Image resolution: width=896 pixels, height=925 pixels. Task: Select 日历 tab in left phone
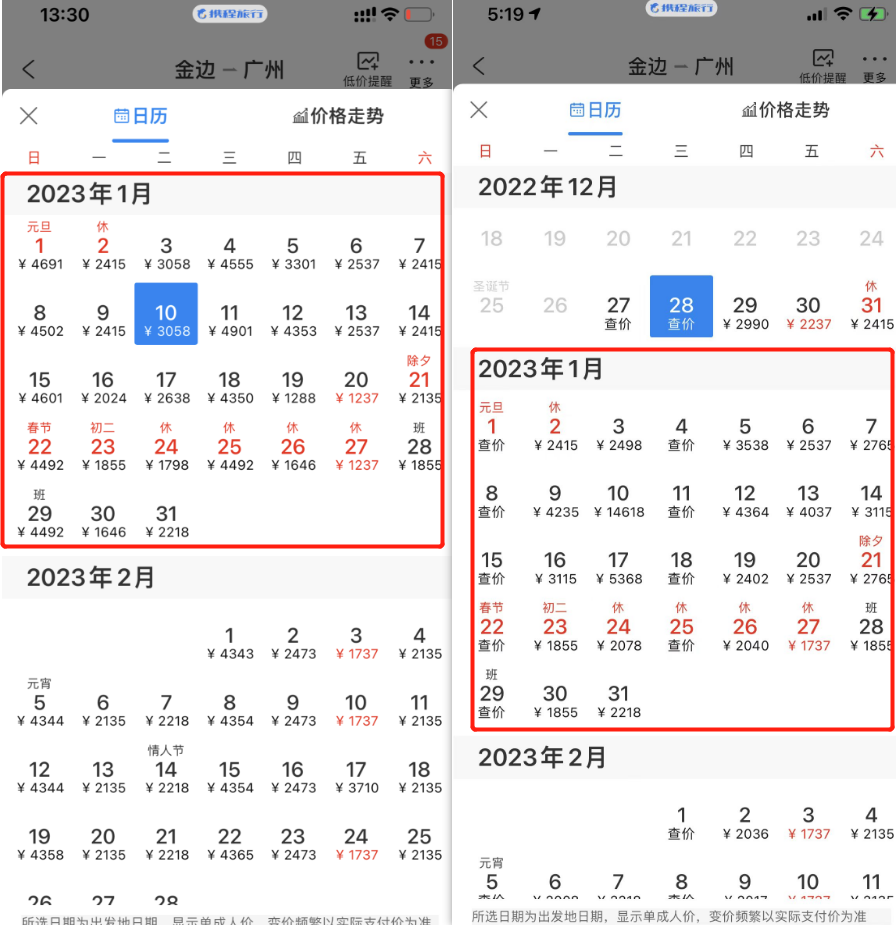click(x=140, y=116)
